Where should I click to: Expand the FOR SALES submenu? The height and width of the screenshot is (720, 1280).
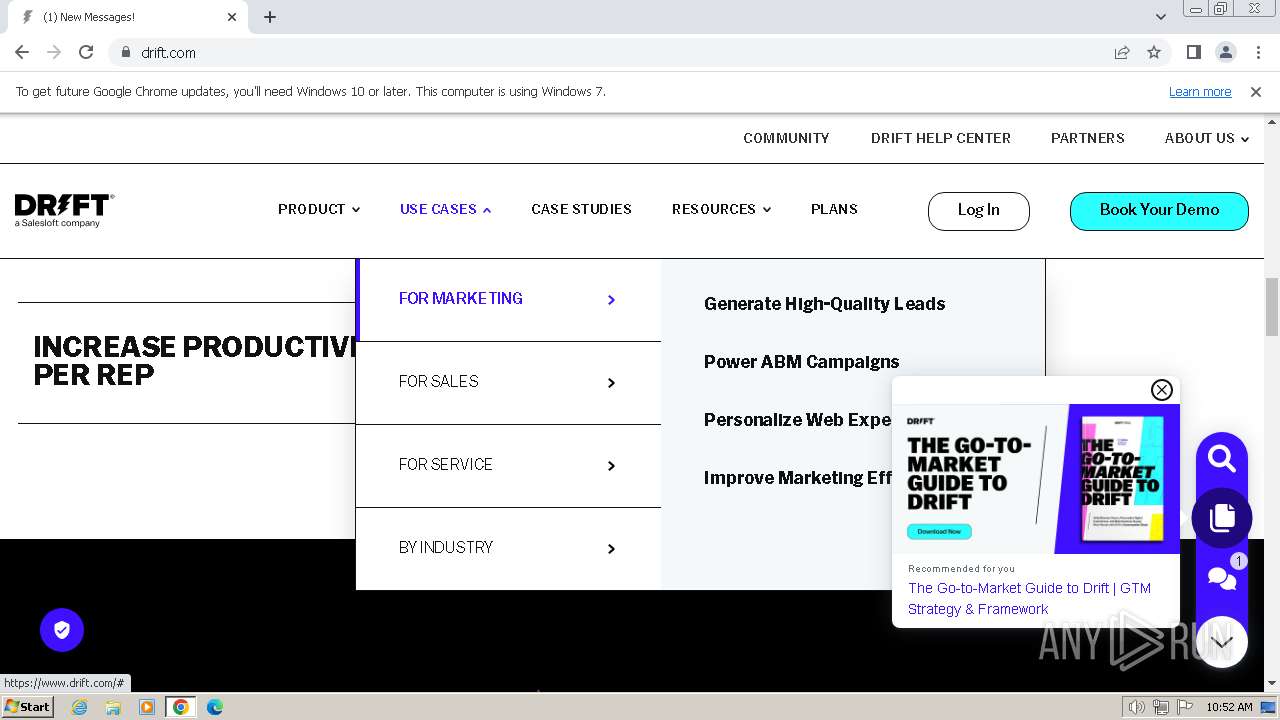pos(509,382)
